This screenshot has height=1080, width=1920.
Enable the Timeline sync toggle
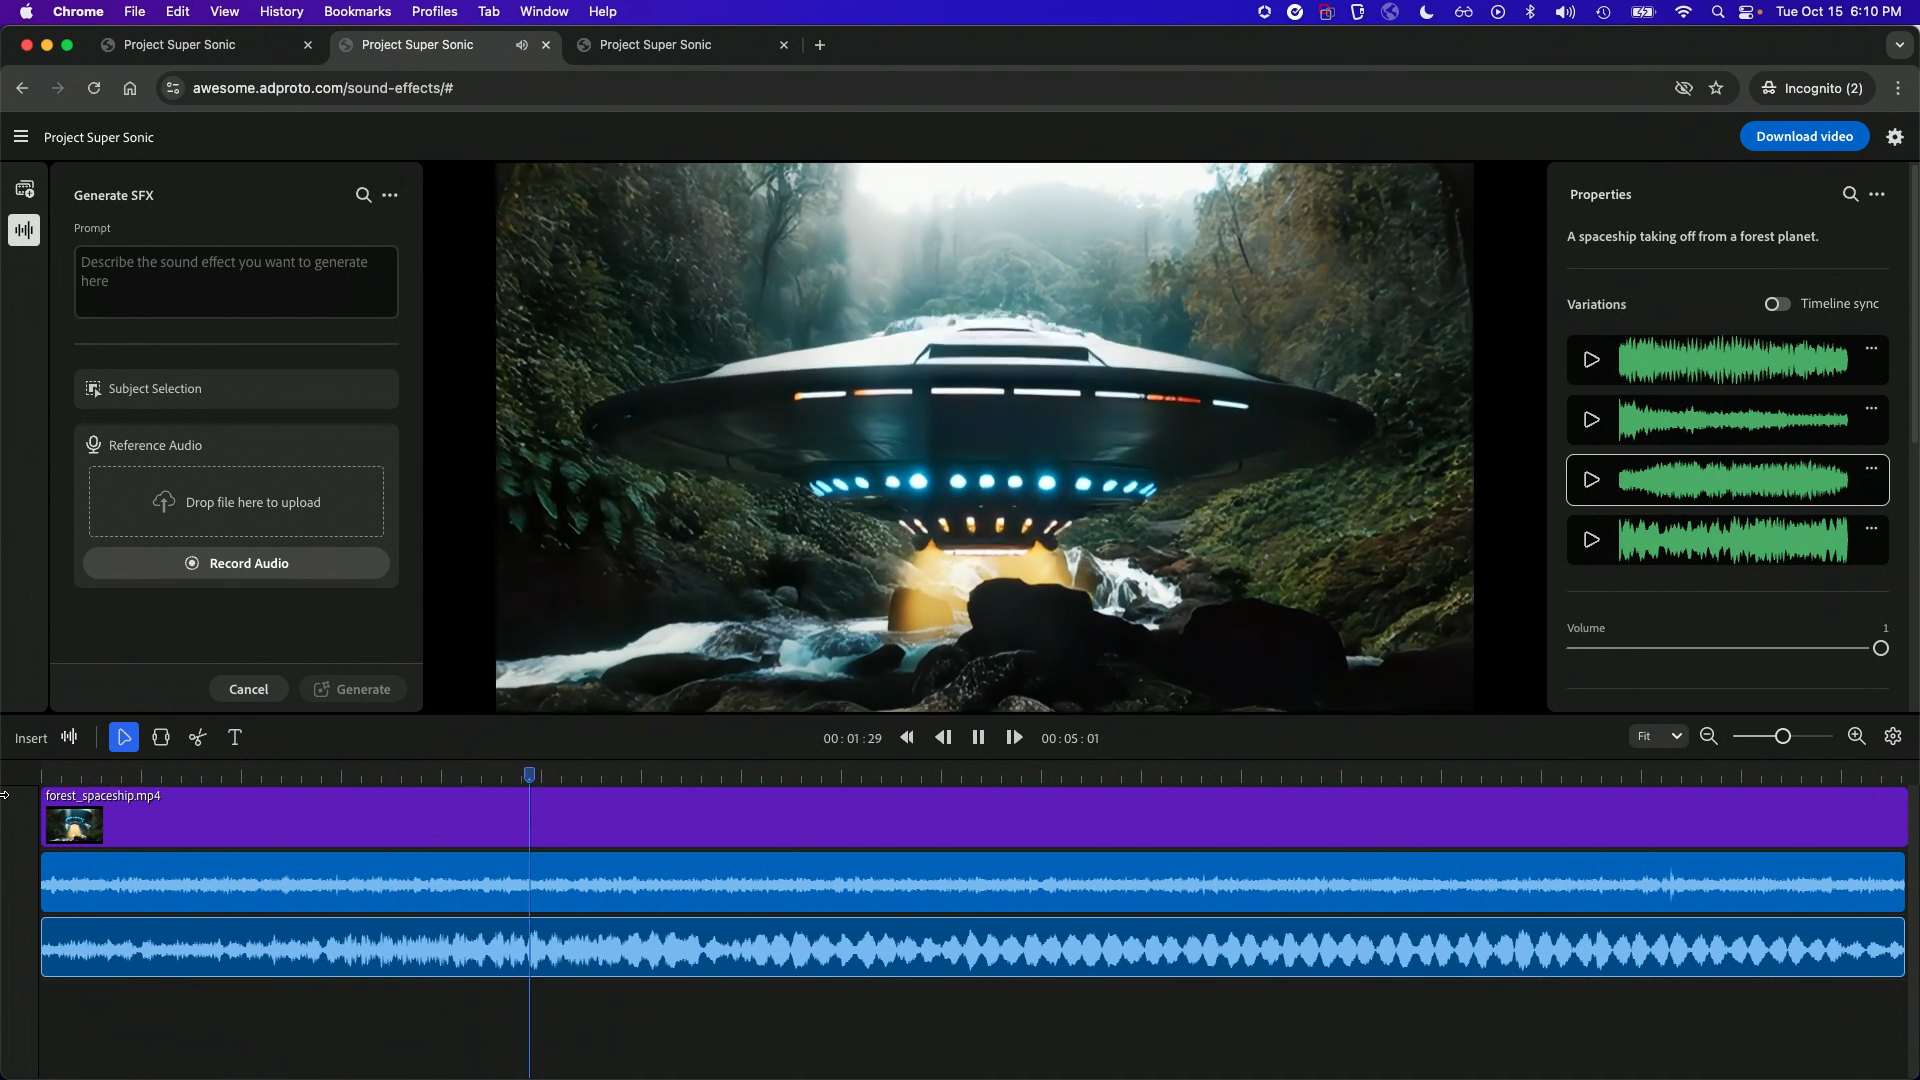point(1777,304)
